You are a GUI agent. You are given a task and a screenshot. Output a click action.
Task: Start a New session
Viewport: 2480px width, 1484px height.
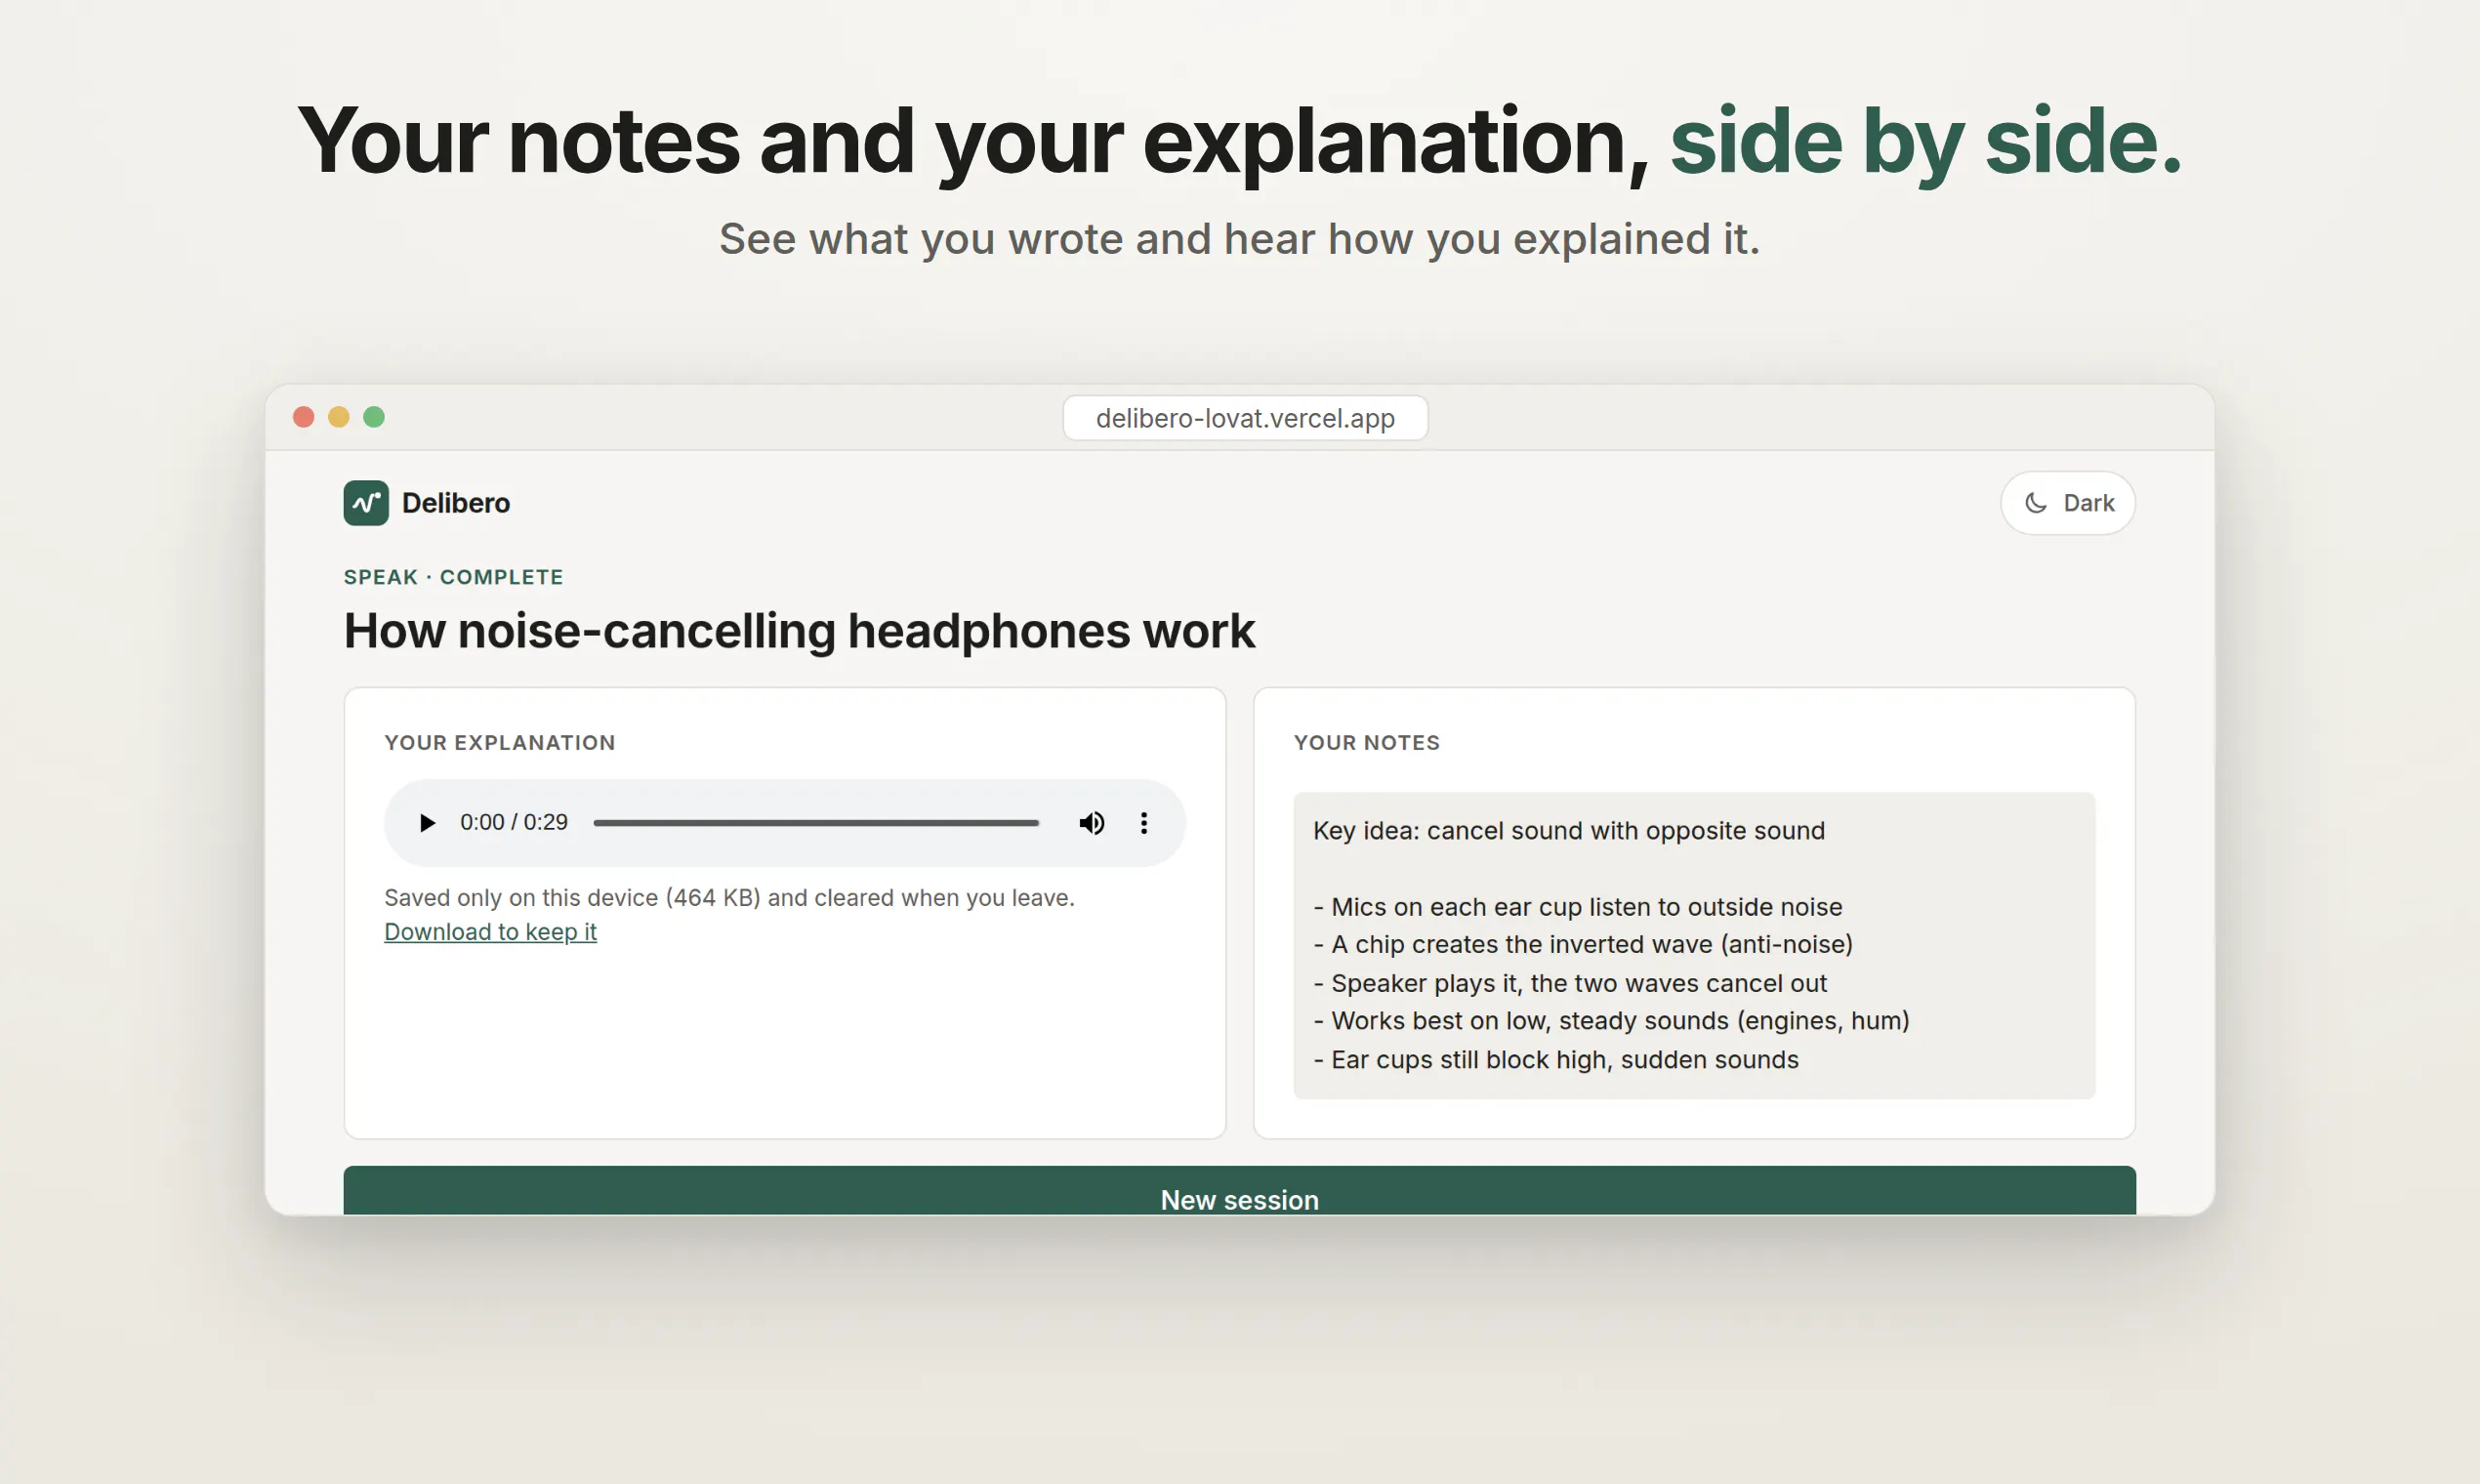[1239, 1192]
